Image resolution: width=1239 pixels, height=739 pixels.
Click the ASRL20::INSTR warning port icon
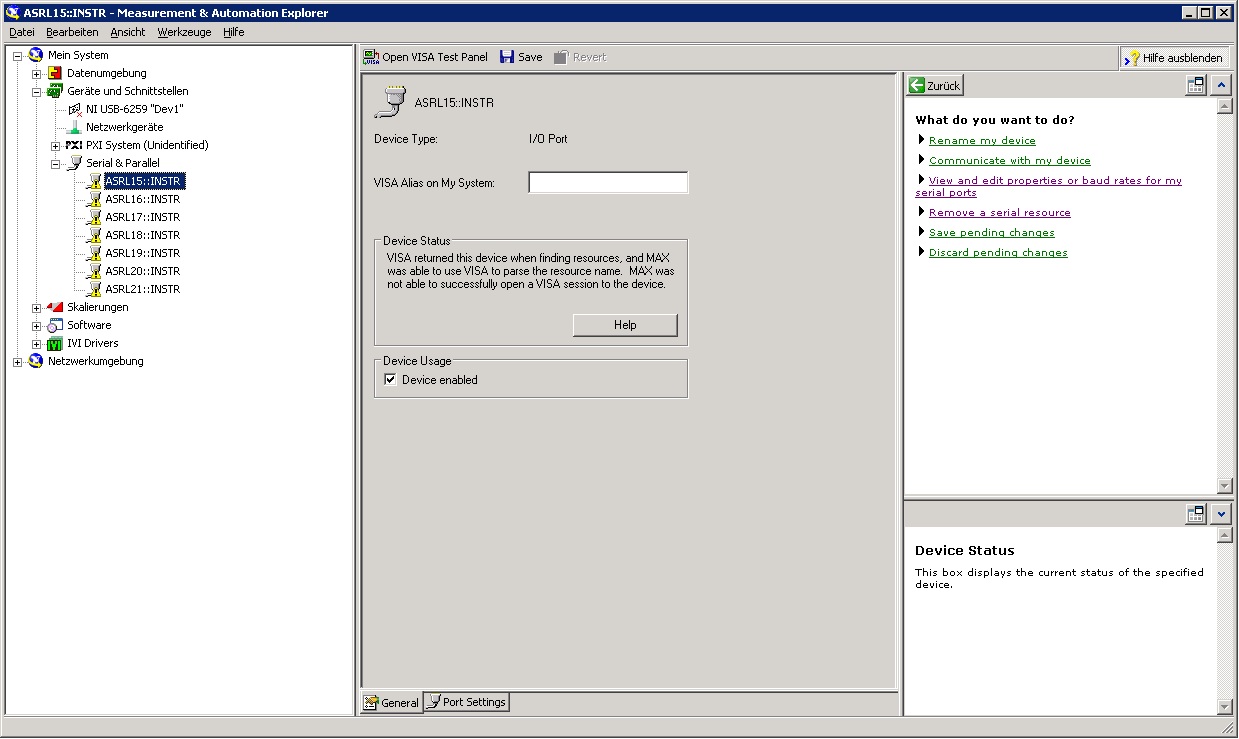94,271
